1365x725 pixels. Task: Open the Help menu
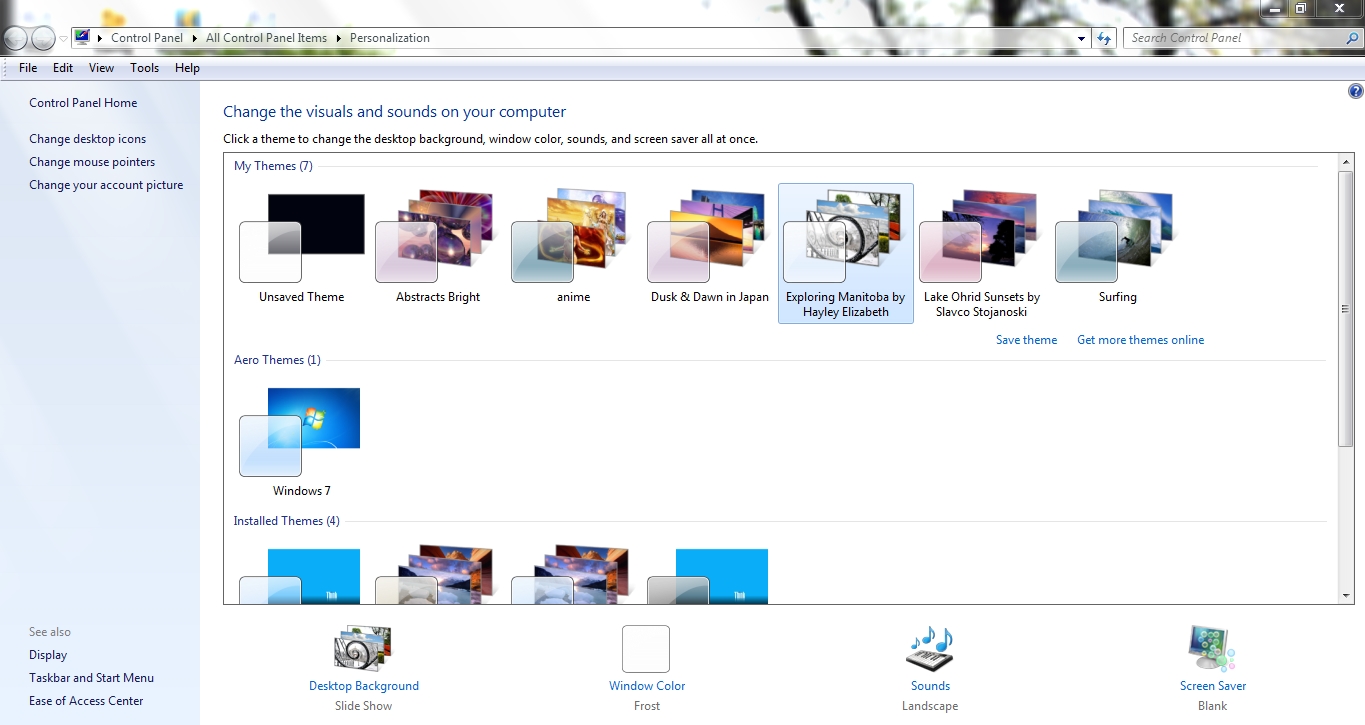[x=187, y=68]
